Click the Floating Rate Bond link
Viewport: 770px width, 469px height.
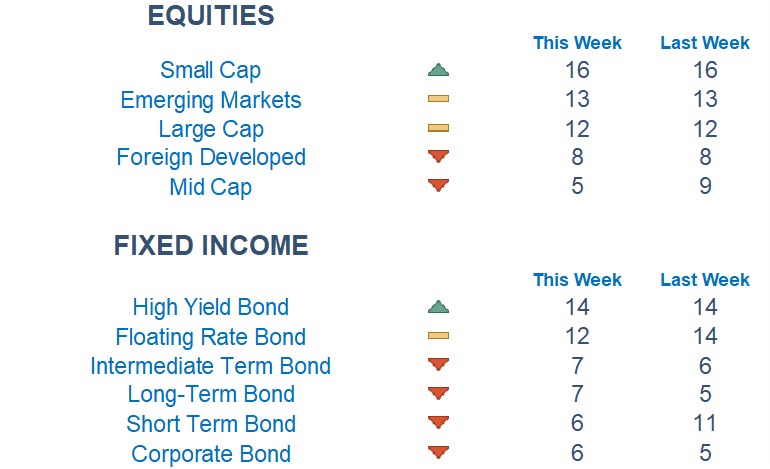[210, 337]
